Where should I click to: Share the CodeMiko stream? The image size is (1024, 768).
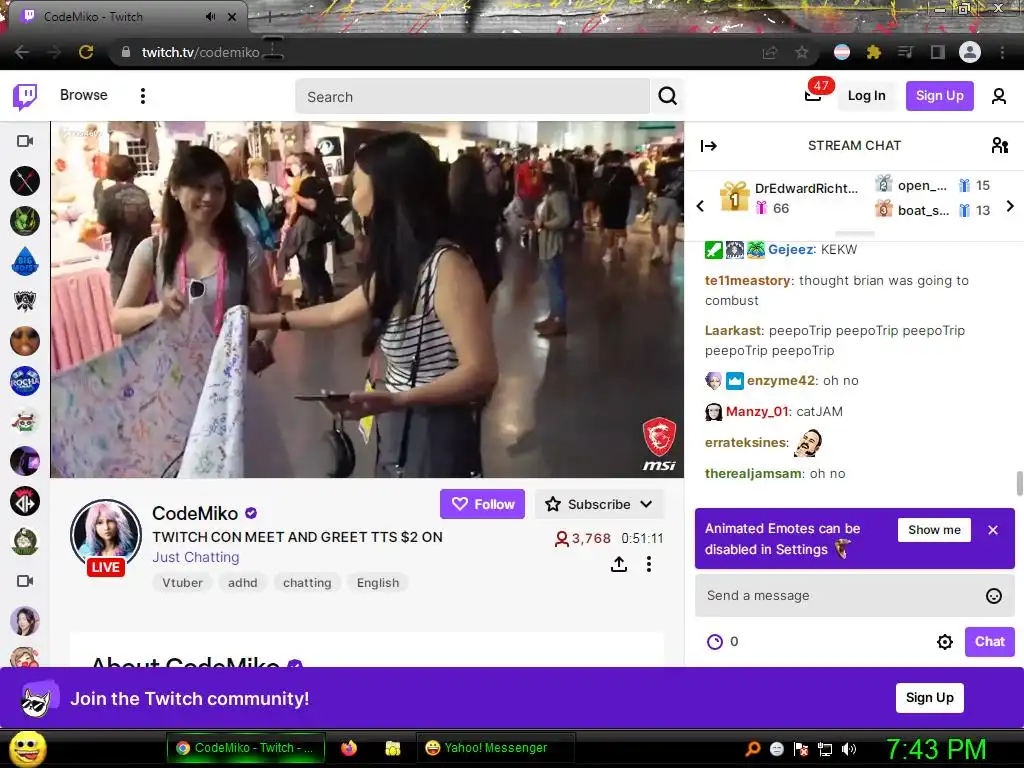[x=618, y=564]
